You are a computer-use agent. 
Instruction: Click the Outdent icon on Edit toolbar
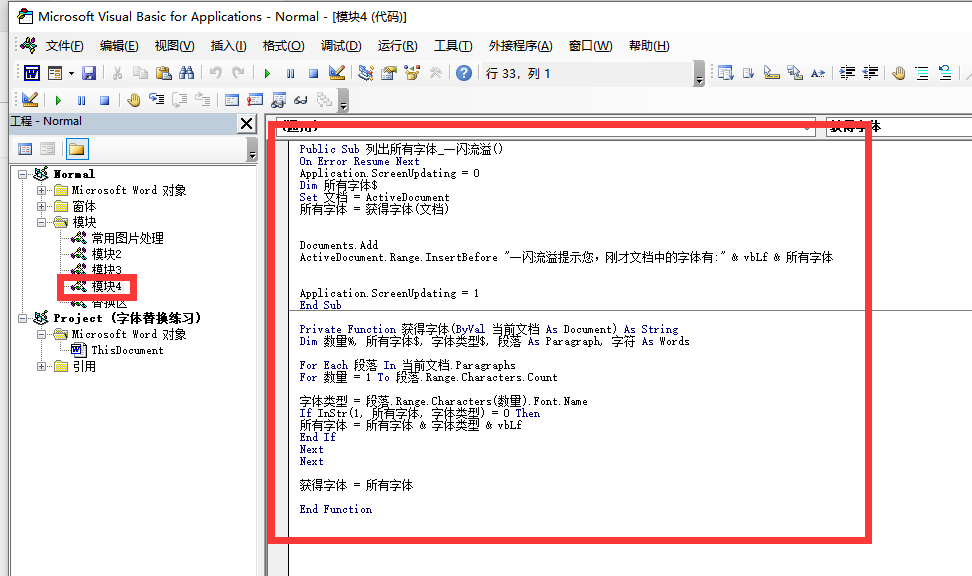pyautogui.click(x=870, y=73)
